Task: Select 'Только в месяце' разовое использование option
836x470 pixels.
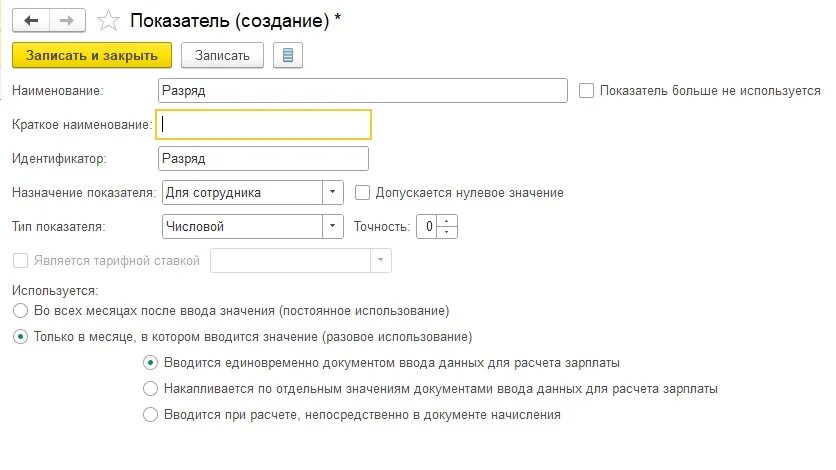Action: point(20,337)
